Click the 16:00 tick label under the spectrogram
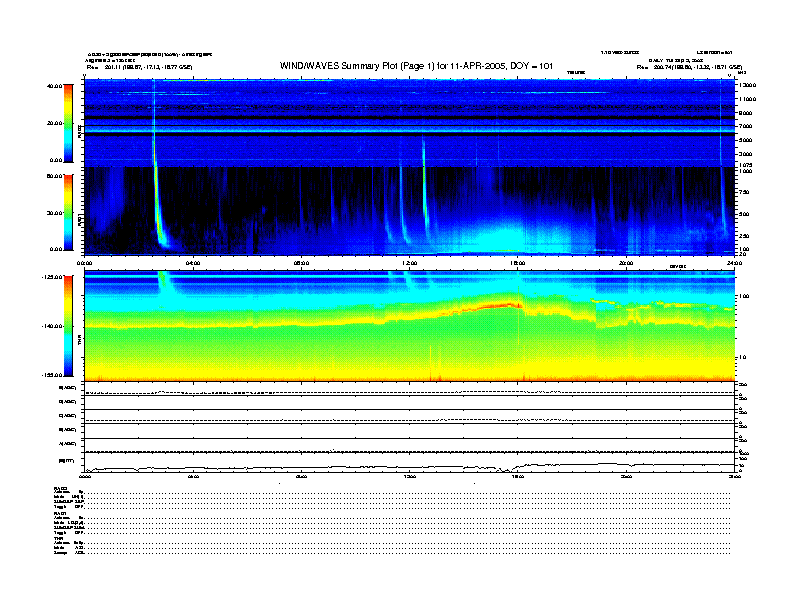The width and height of the screenshot is (792, 612). 518,263
